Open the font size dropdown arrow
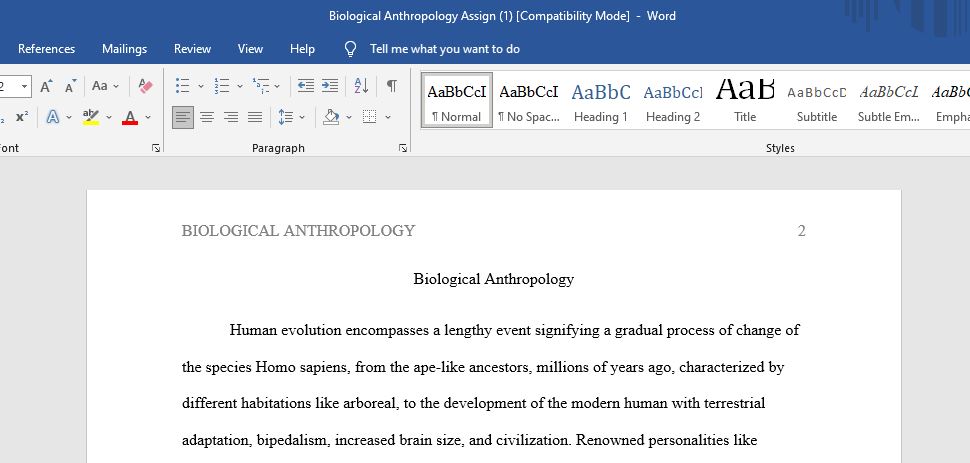Image resolution: width=970 pixels, height=463 pixels. tap(25, 86)
